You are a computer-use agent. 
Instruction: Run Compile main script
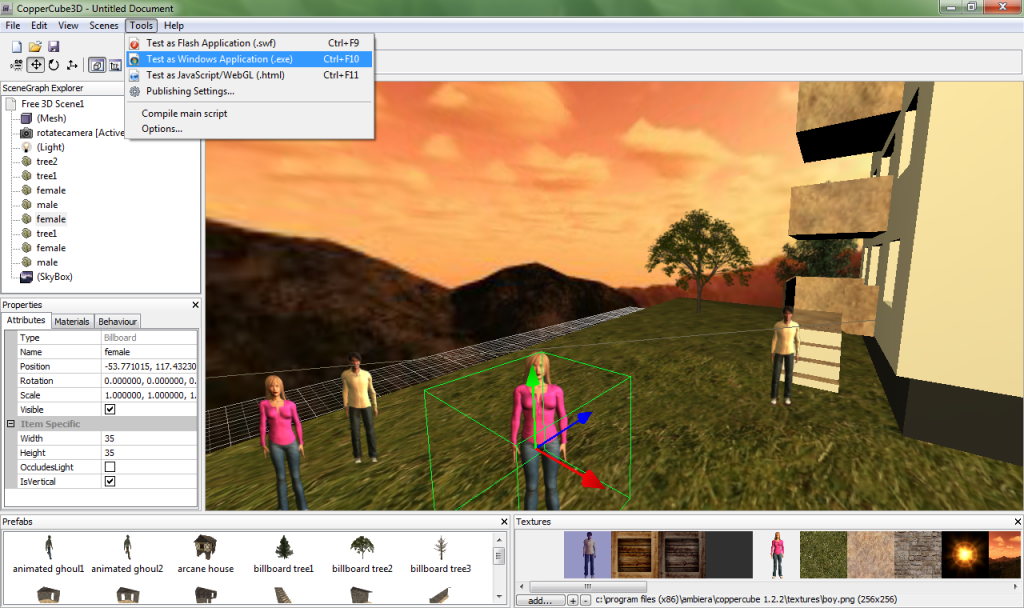tap(250, 114)
